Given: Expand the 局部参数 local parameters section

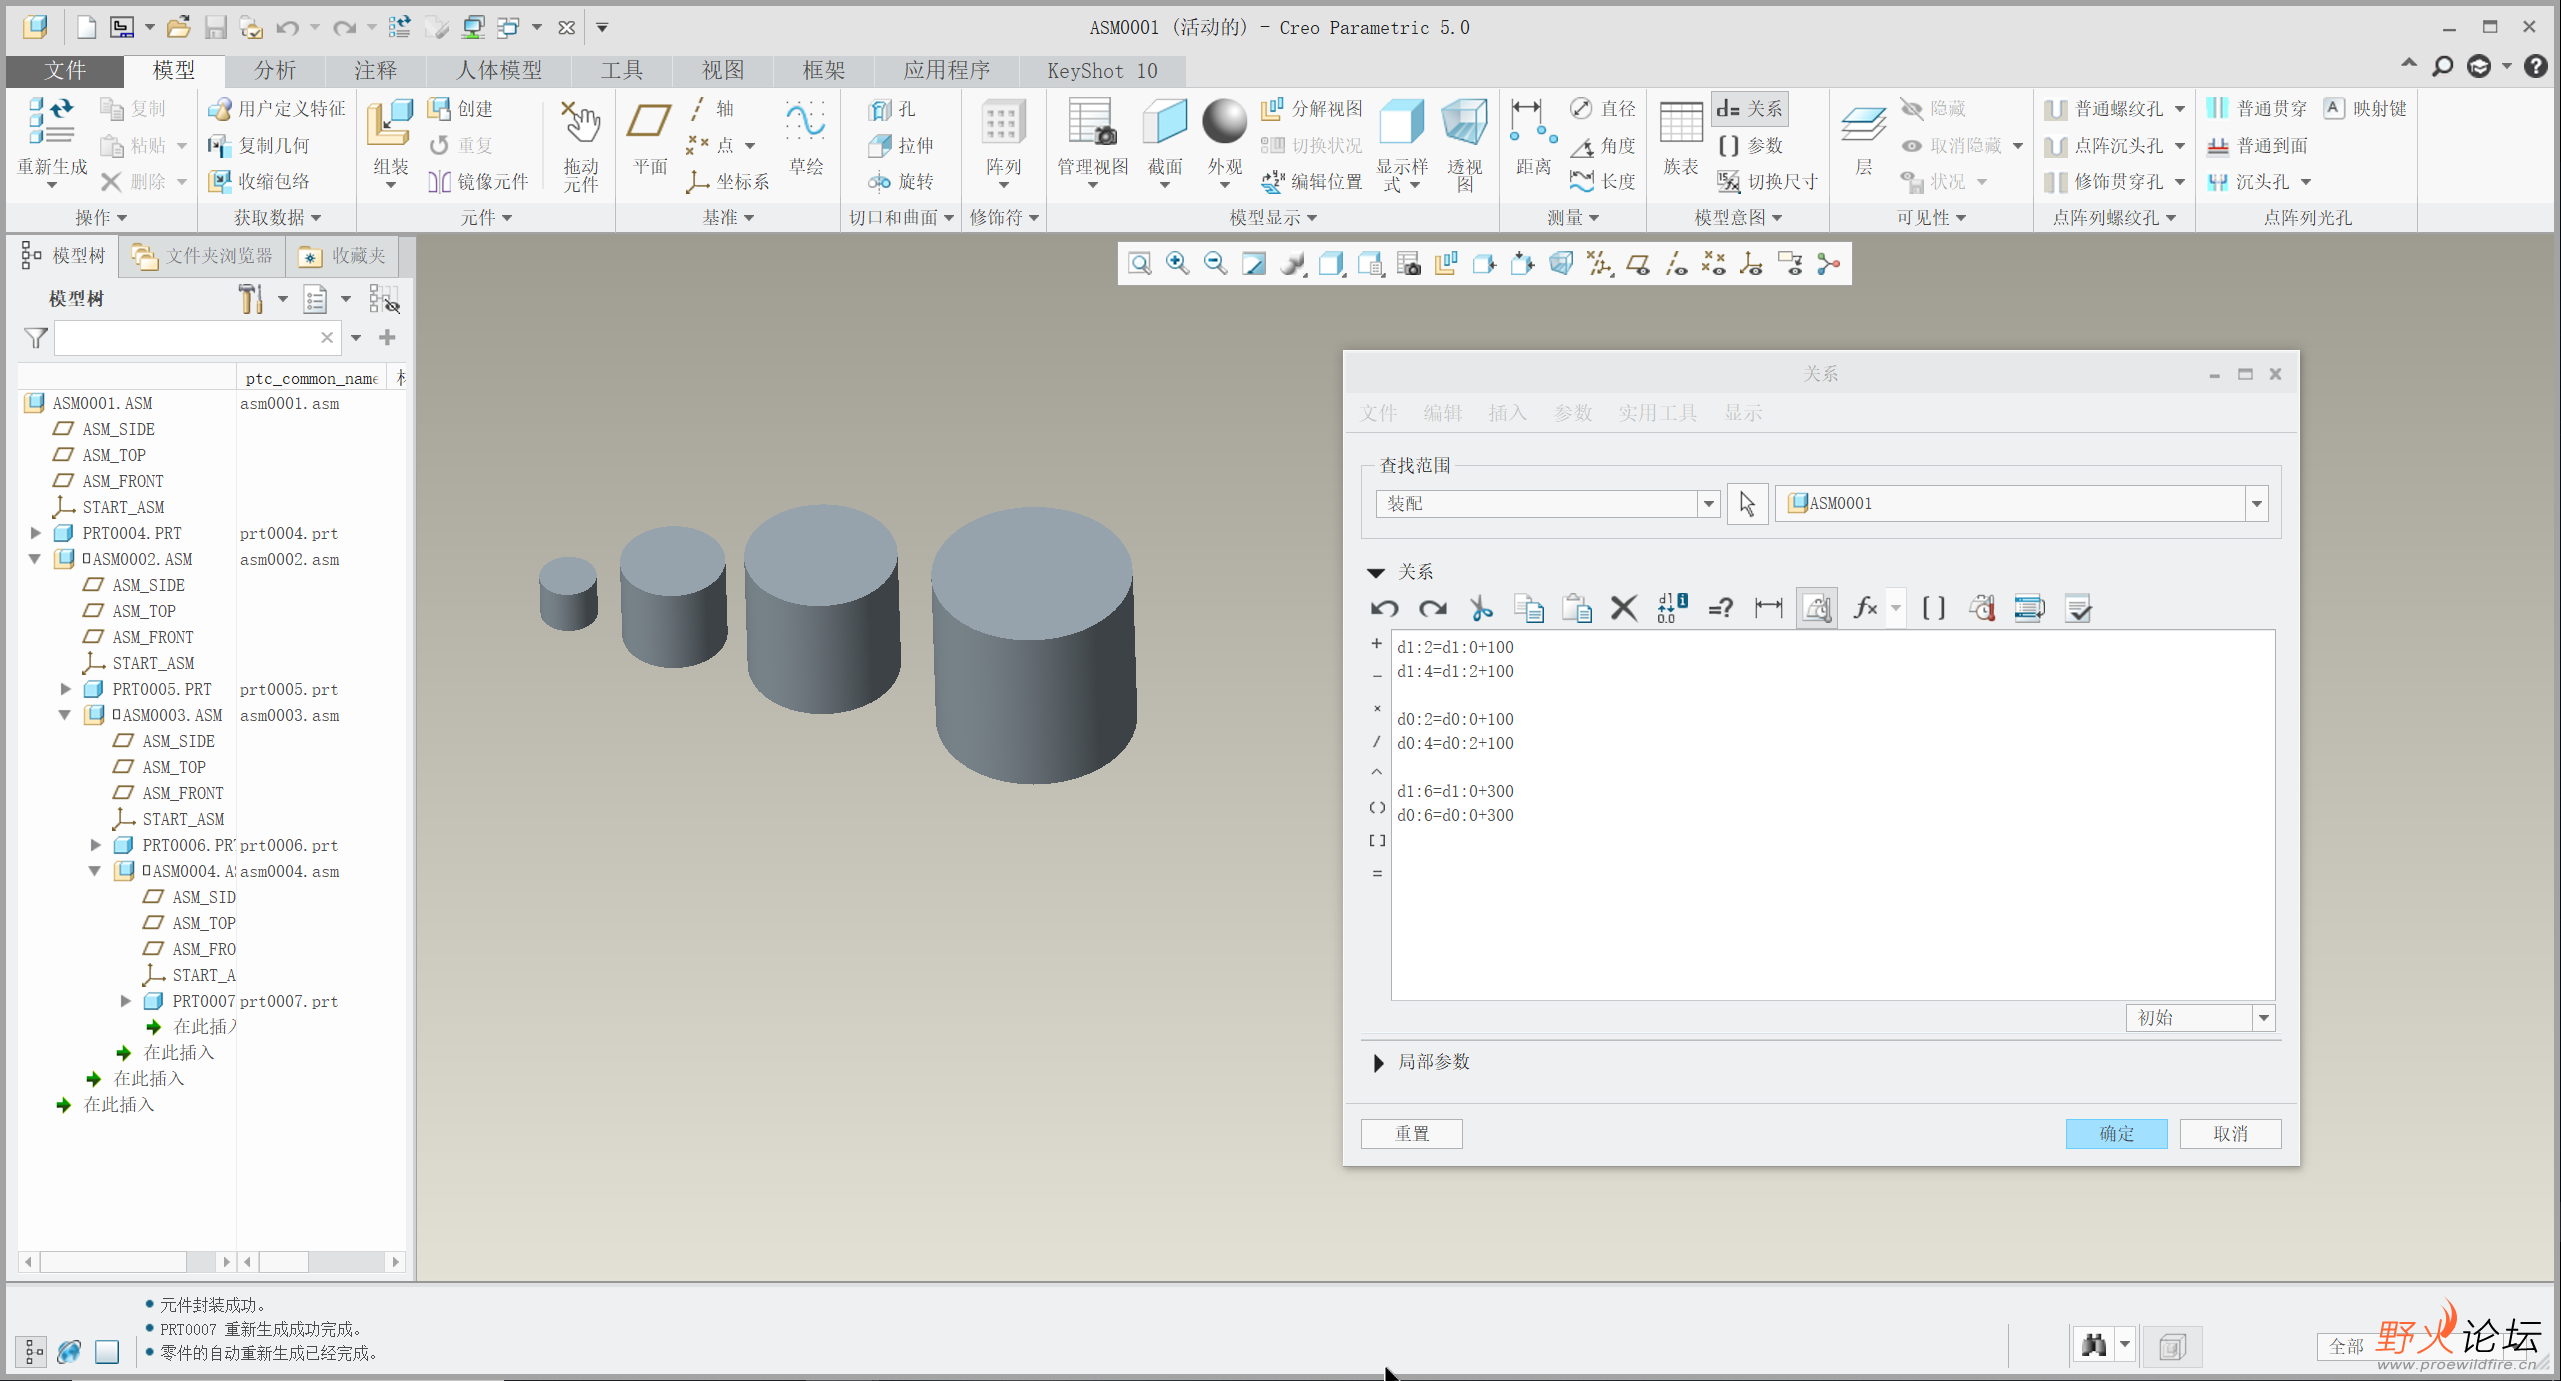Looking at the screenshot, I should 1378,1062.
